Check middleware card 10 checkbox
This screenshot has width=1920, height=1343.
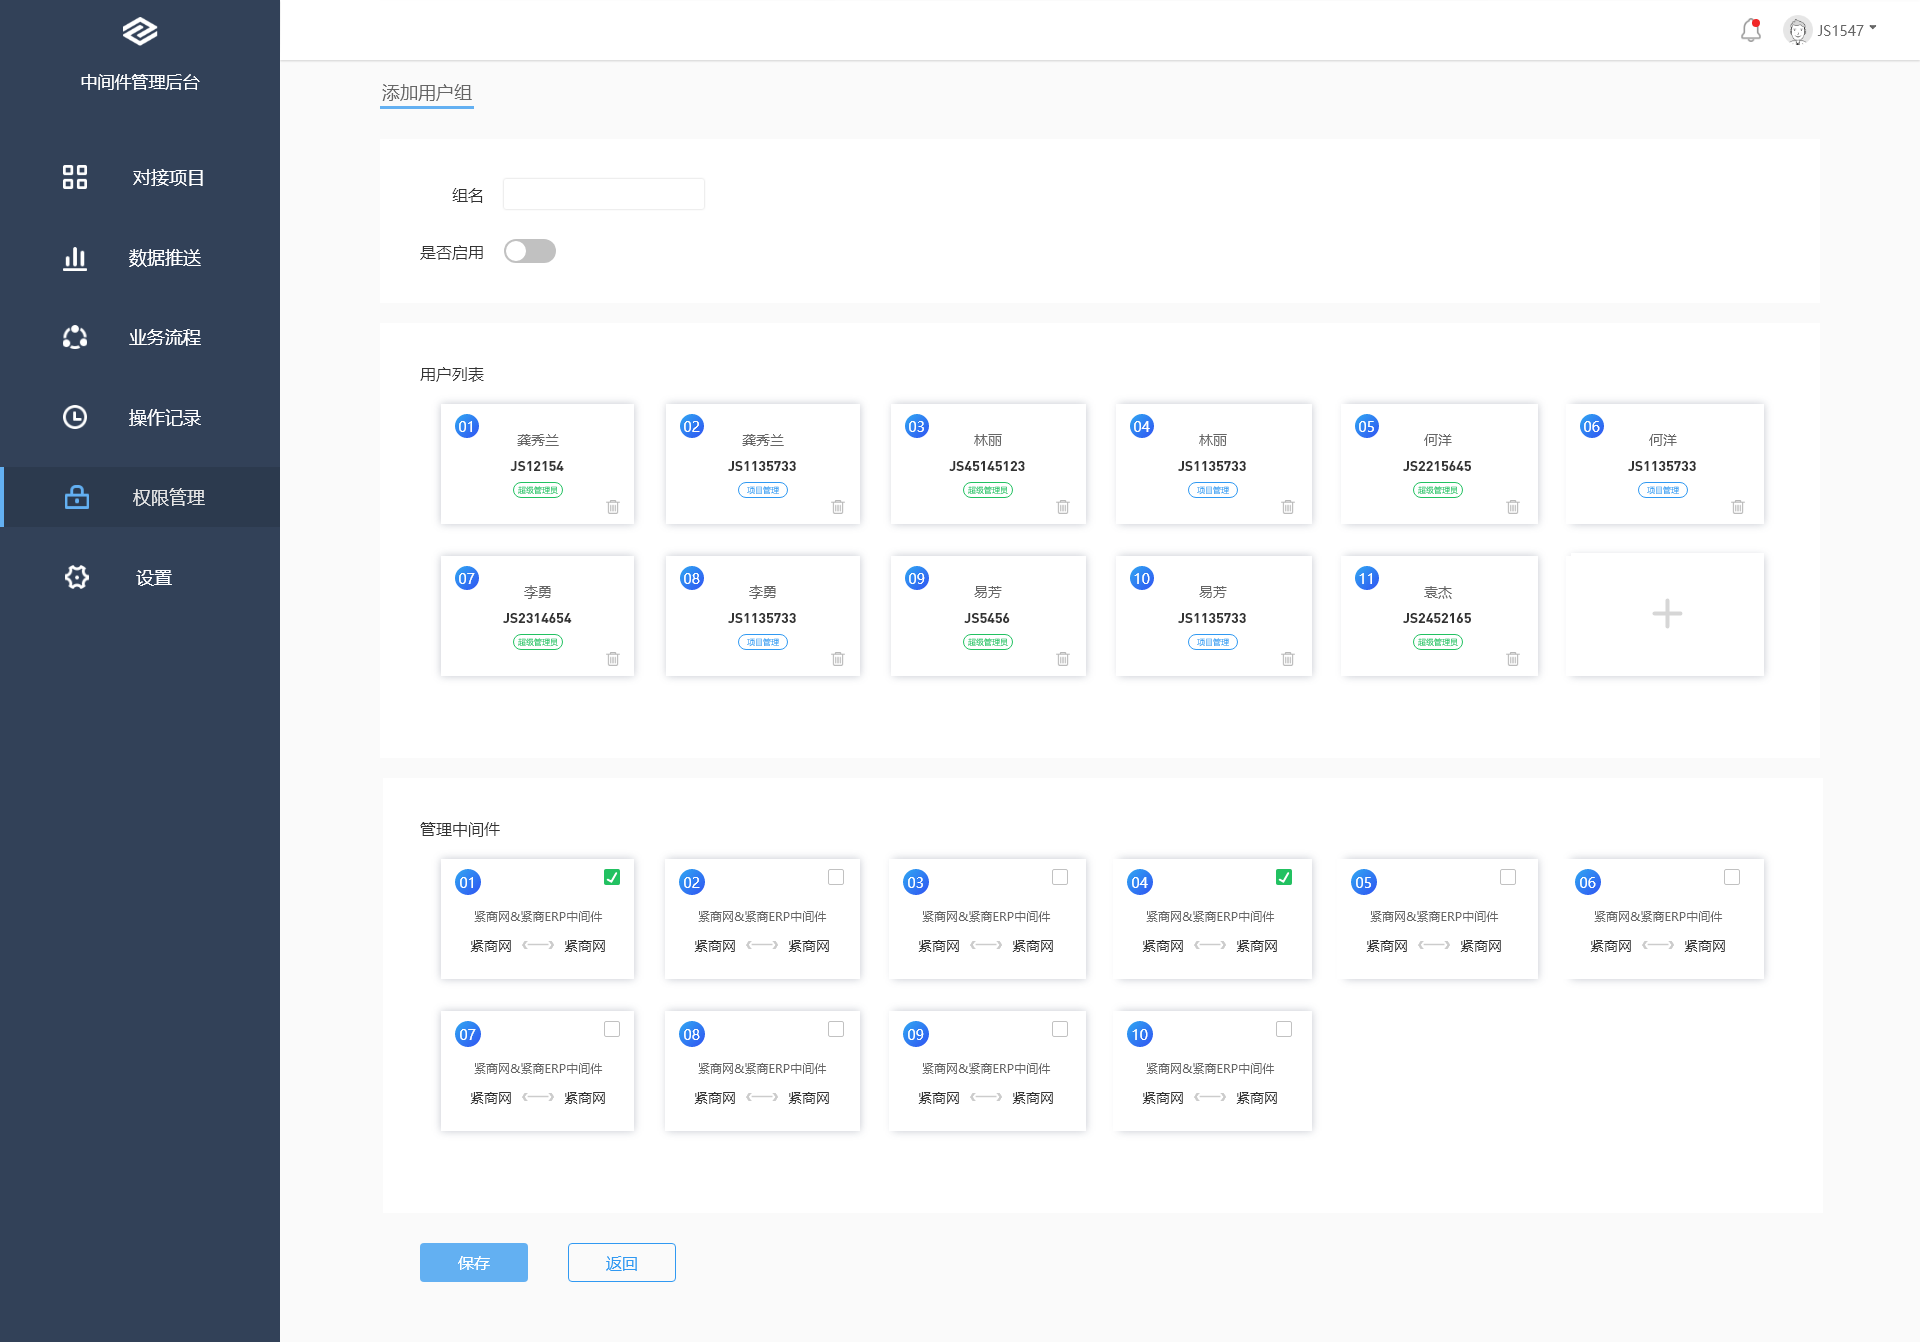pyautogui.click(x=1284, y=1029)
